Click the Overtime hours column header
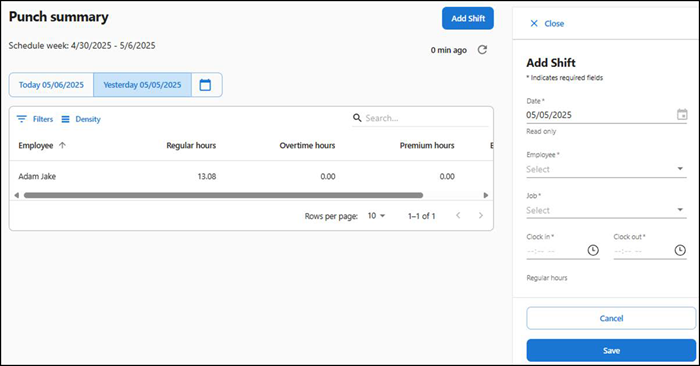Screen dimensions: 700x366 pyautogui.click(x=307, y=146)
